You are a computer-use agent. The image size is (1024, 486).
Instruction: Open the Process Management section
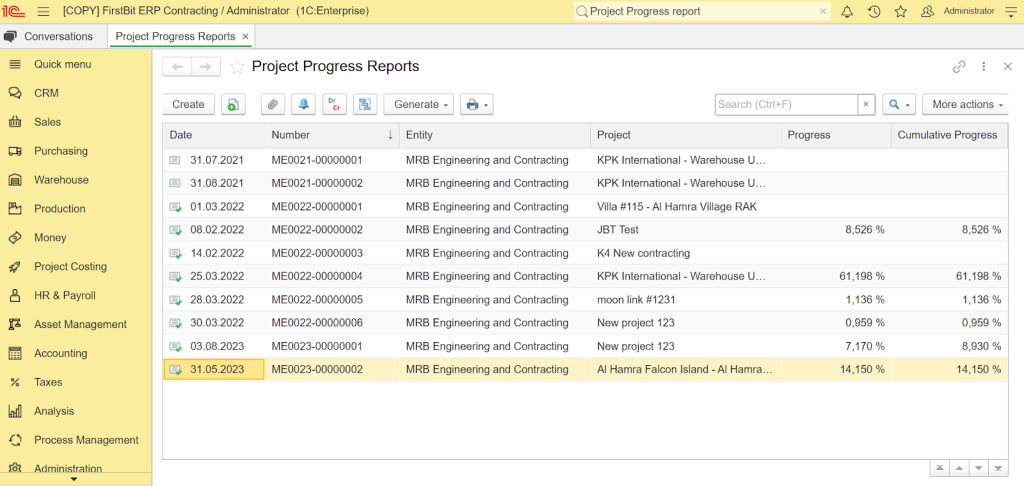coord(76,440)
